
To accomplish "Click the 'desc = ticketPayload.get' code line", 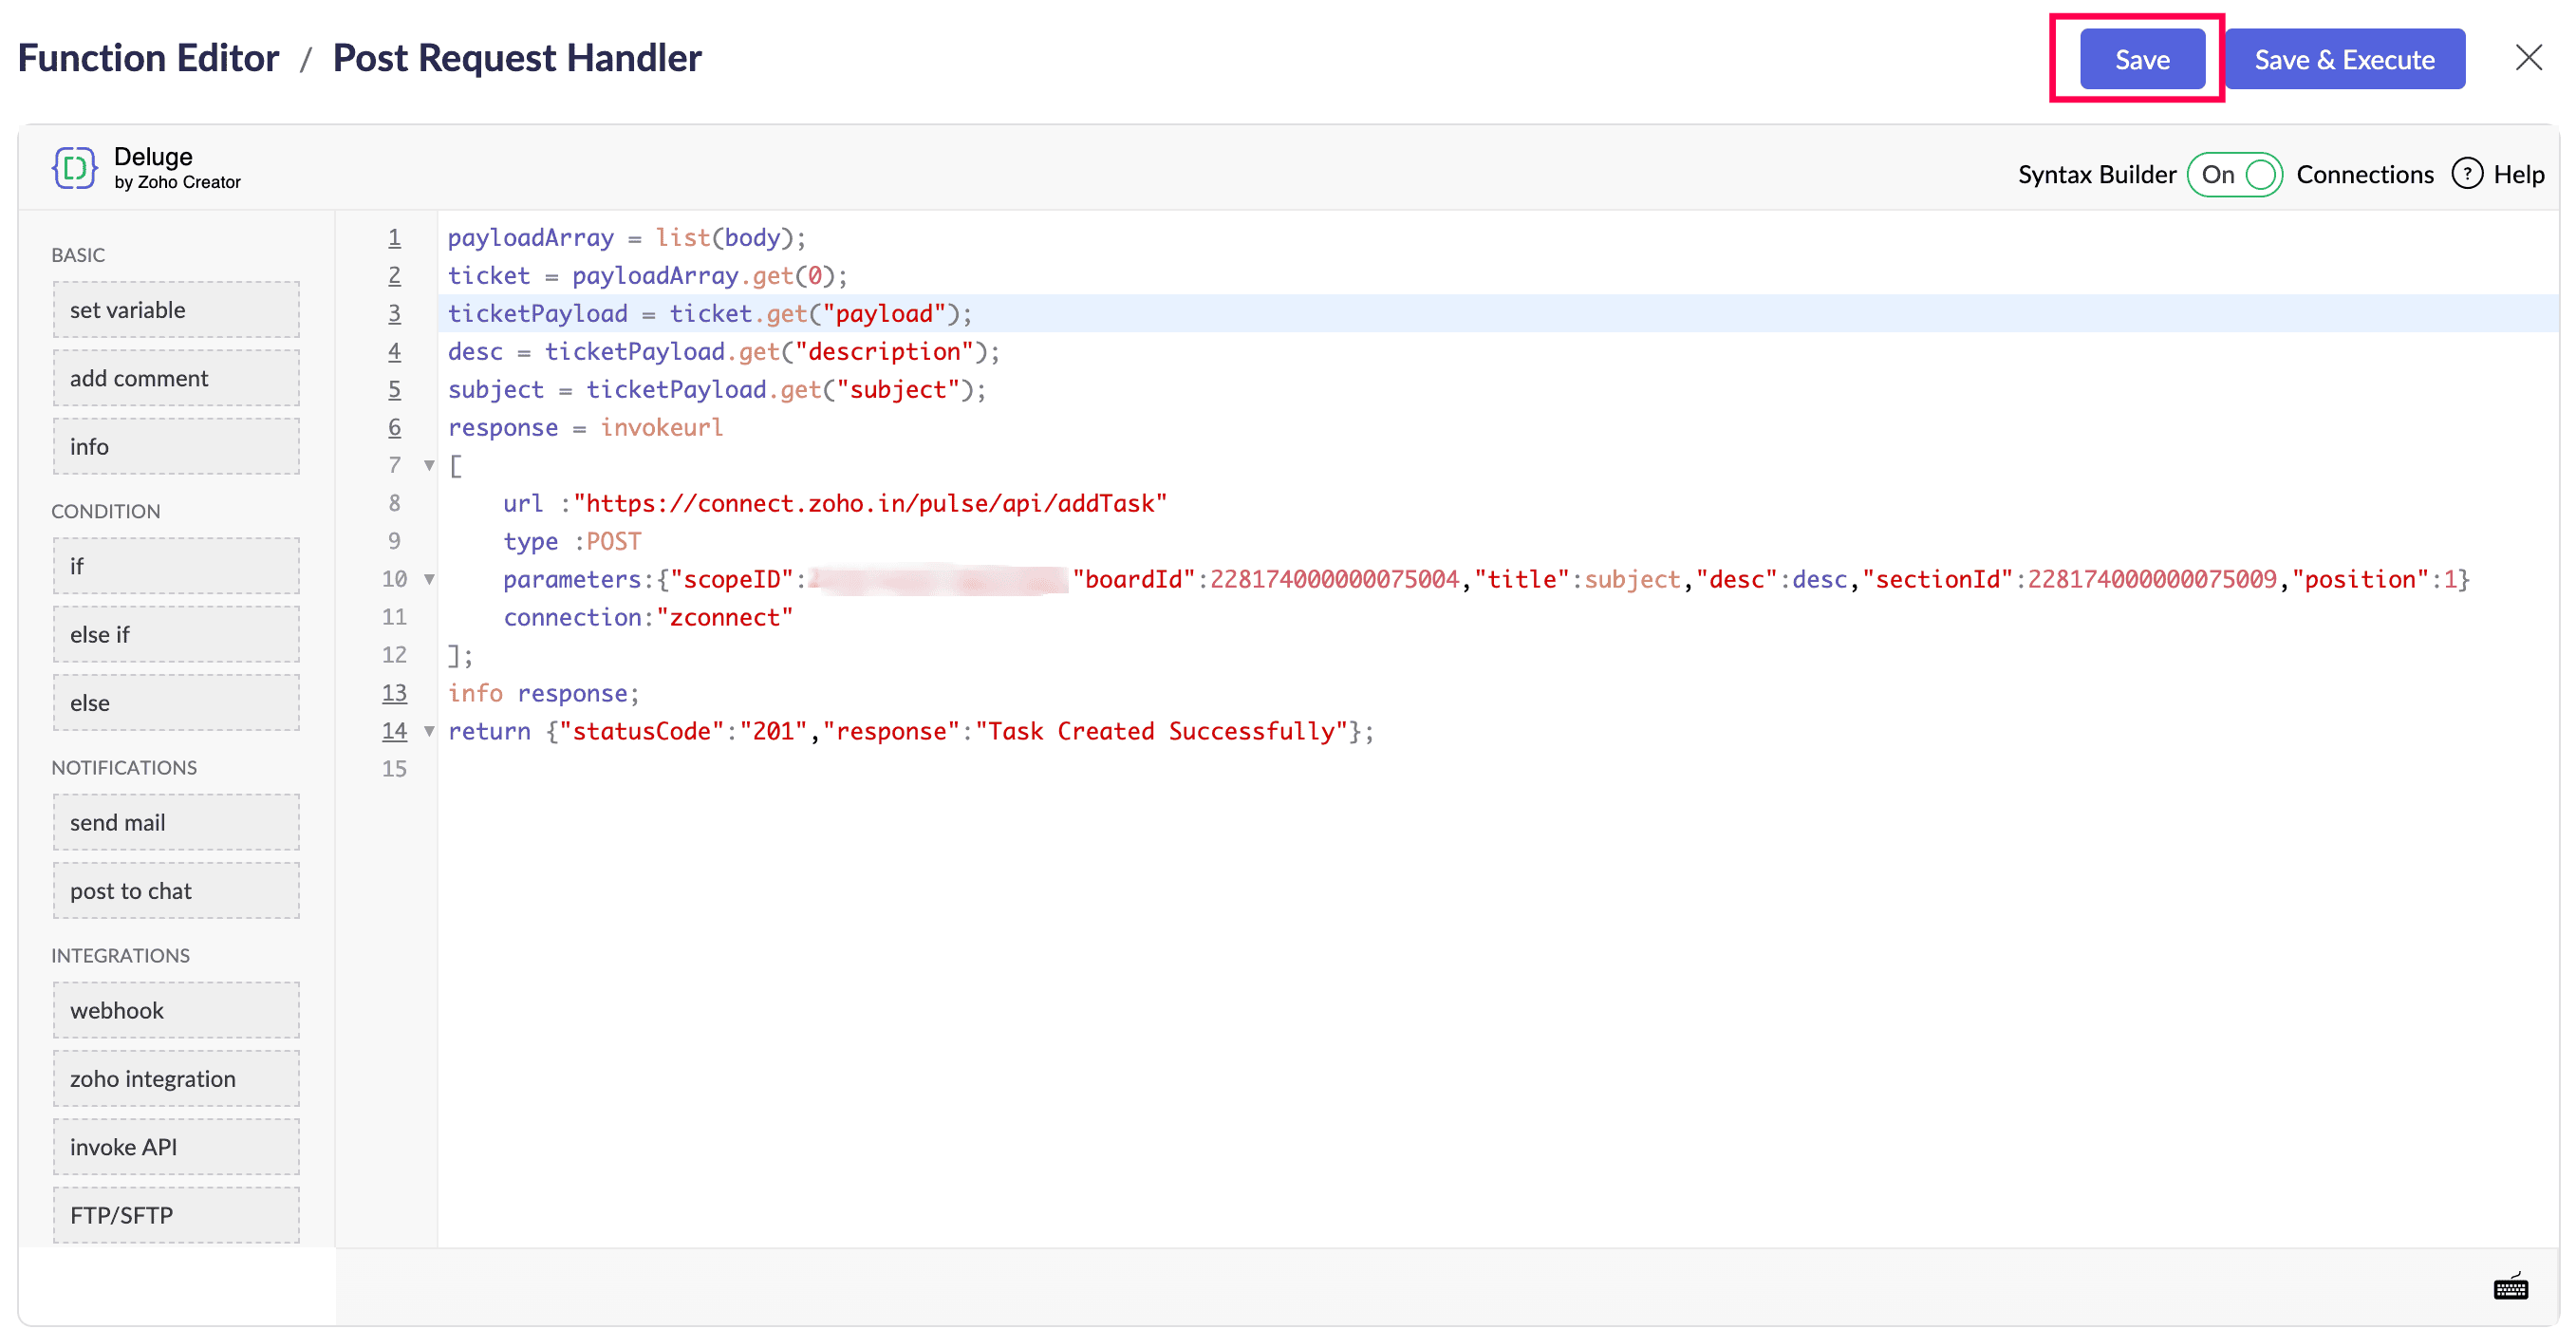I will pyautogui.click(x=724, y=352).
